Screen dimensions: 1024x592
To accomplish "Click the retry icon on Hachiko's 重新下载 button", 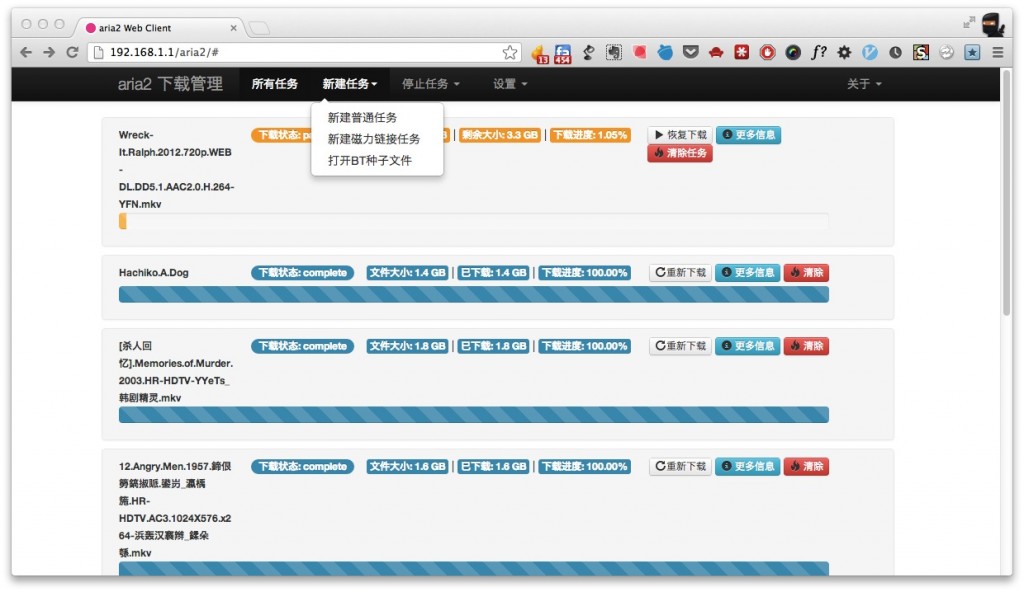I will point(660,272).
